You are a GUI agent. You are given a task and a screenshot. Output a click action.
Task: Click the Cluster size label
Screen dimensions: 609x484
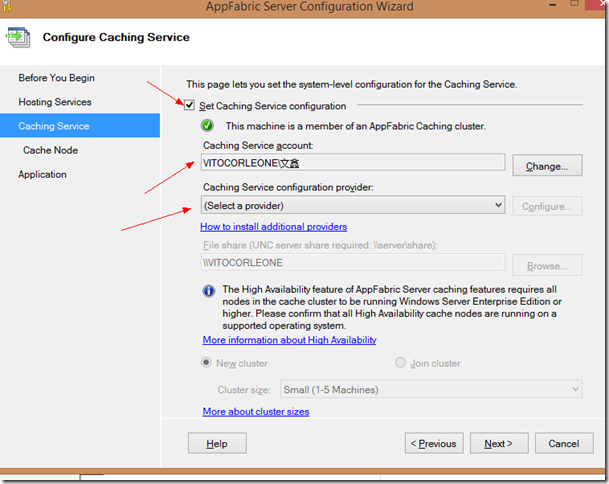[x=244, y=390]
